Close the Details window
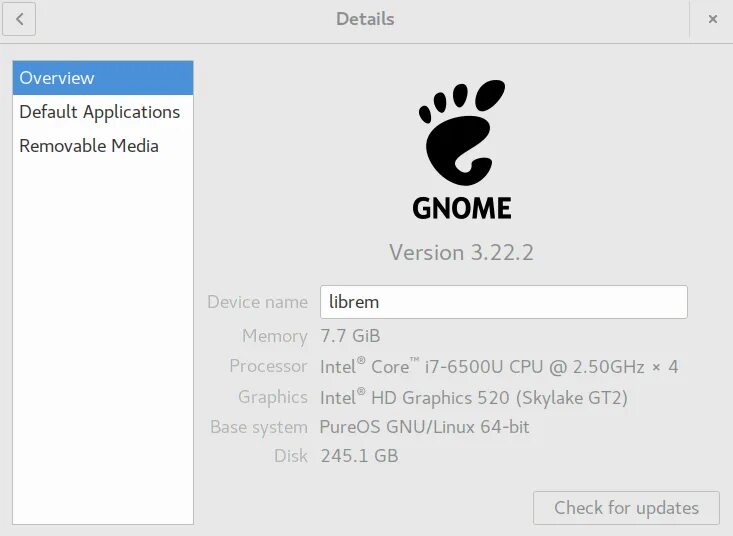 (712, 19)
